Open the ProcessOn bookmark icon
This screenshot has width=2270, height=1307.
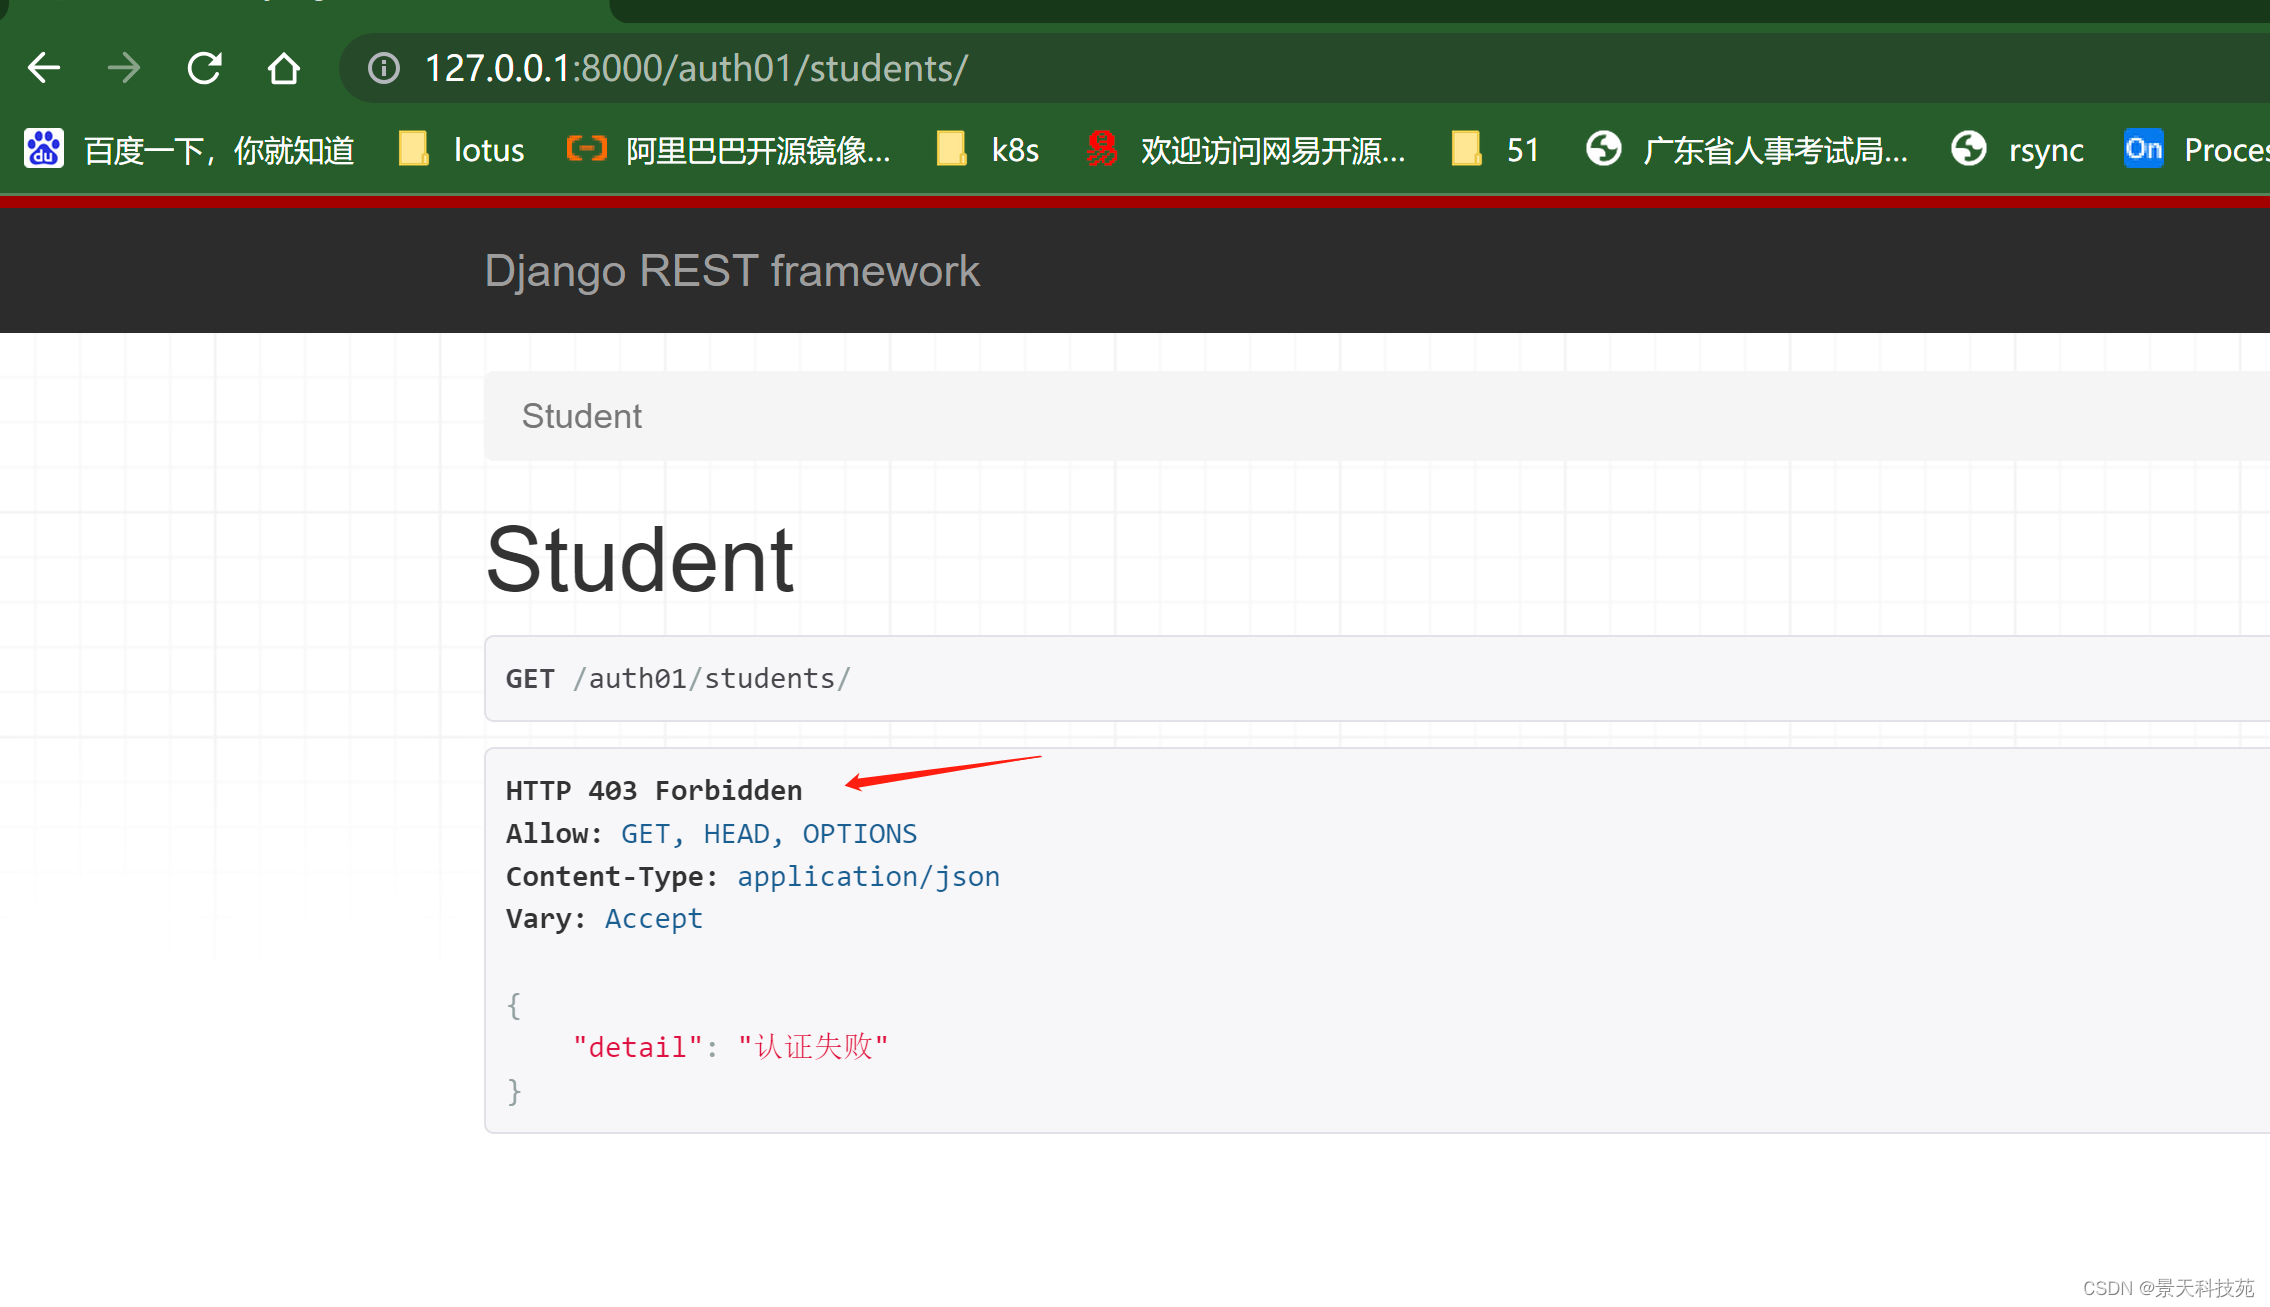click(2143, 149)
